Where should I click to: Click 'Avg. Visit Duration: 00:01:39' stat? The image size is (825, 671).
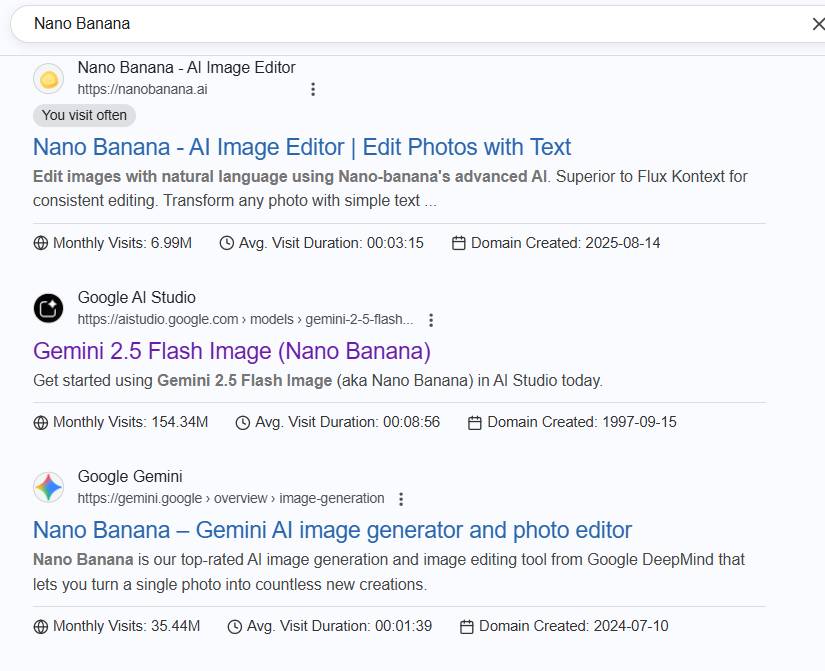point(330,626)
